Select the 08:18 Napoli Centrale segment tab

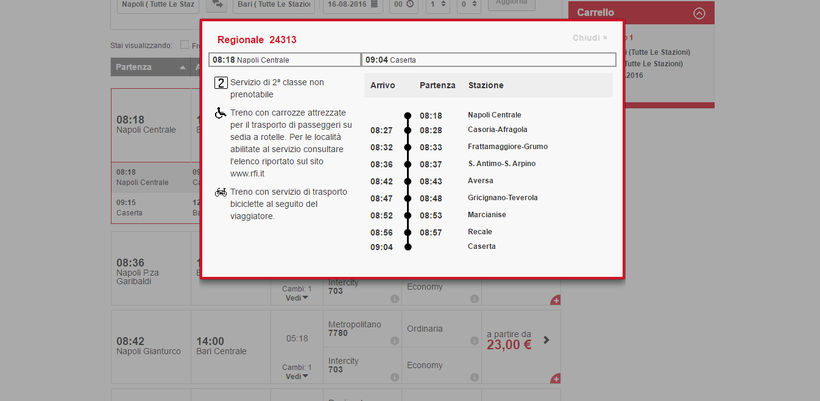pyautogui.click(x=285, y=60)
